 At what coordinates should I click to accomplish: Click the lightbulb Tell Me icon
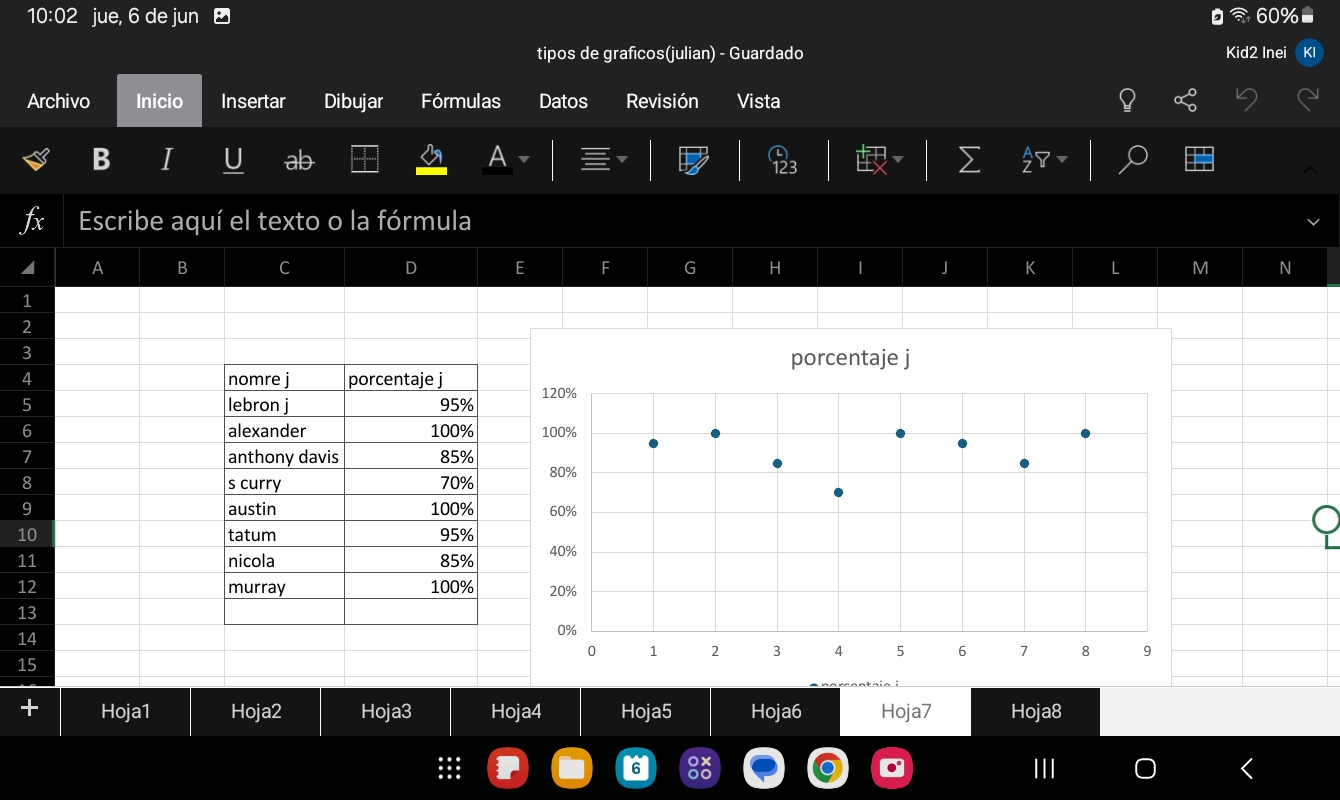tap(1127, 100)
